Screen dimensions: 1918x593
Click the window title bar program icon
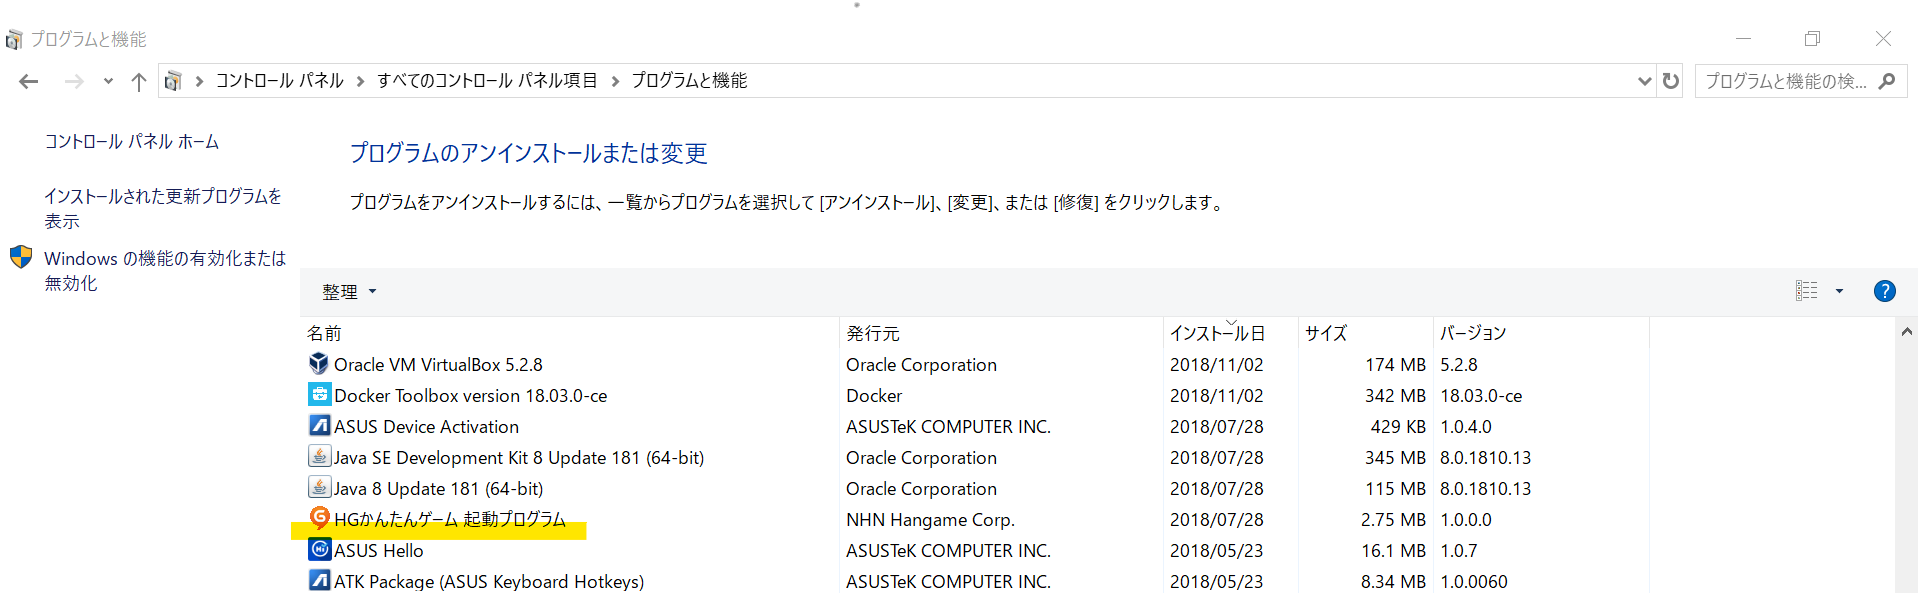click(13, 39)
